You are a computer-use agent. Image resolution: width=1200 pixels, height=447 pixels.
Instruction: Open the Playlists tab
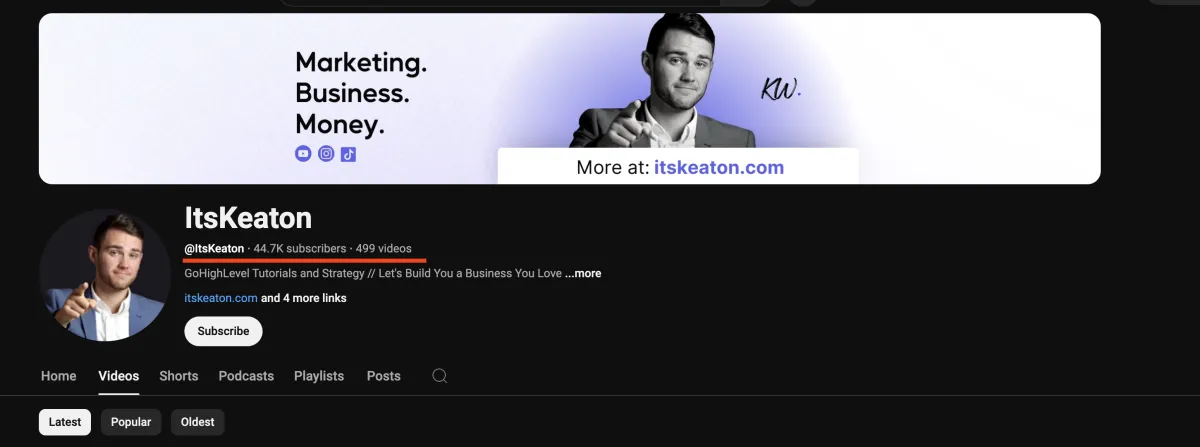(319, 376)
